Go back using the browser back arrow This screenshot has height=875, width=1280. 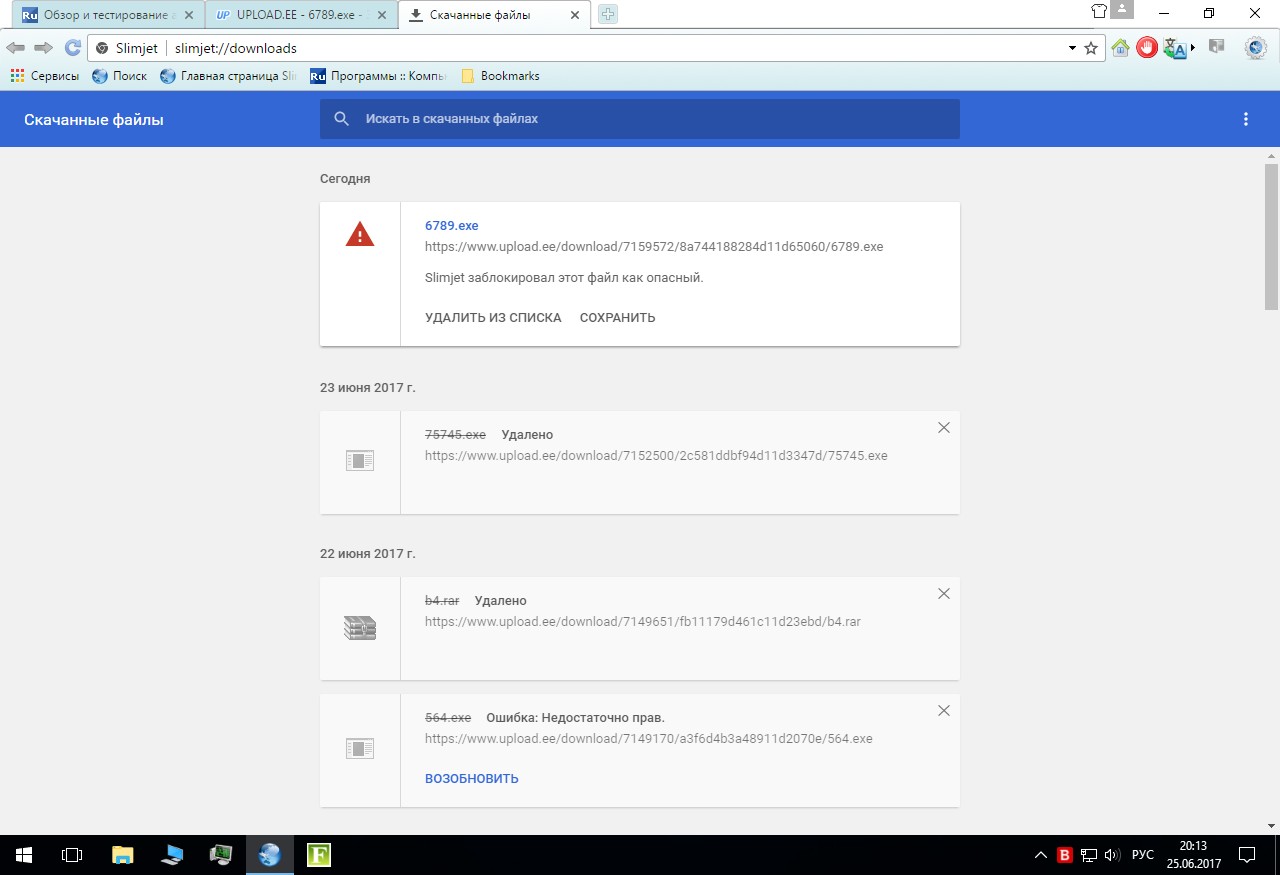pyautogui.click(x=15, y=48)
